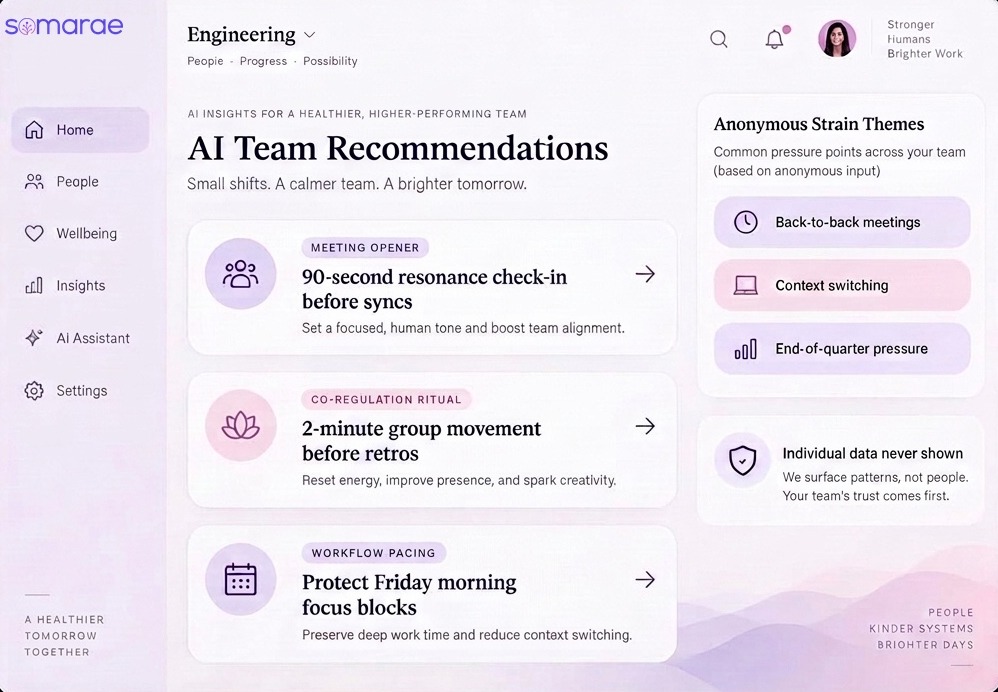Select Context switching strain theme
Screen dimensions: 998x692
coord(841,285)
